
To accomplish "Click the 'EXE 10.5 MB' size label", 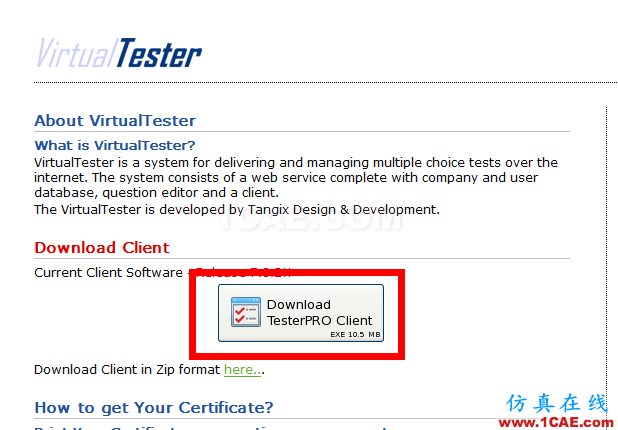I will point(355,335).
